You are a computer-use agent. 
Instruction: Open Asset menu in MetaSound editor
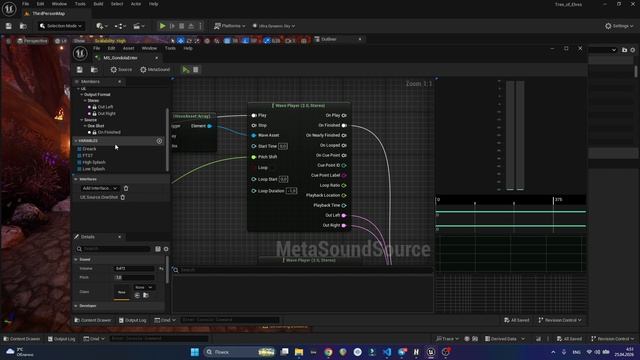pos(128,48)
